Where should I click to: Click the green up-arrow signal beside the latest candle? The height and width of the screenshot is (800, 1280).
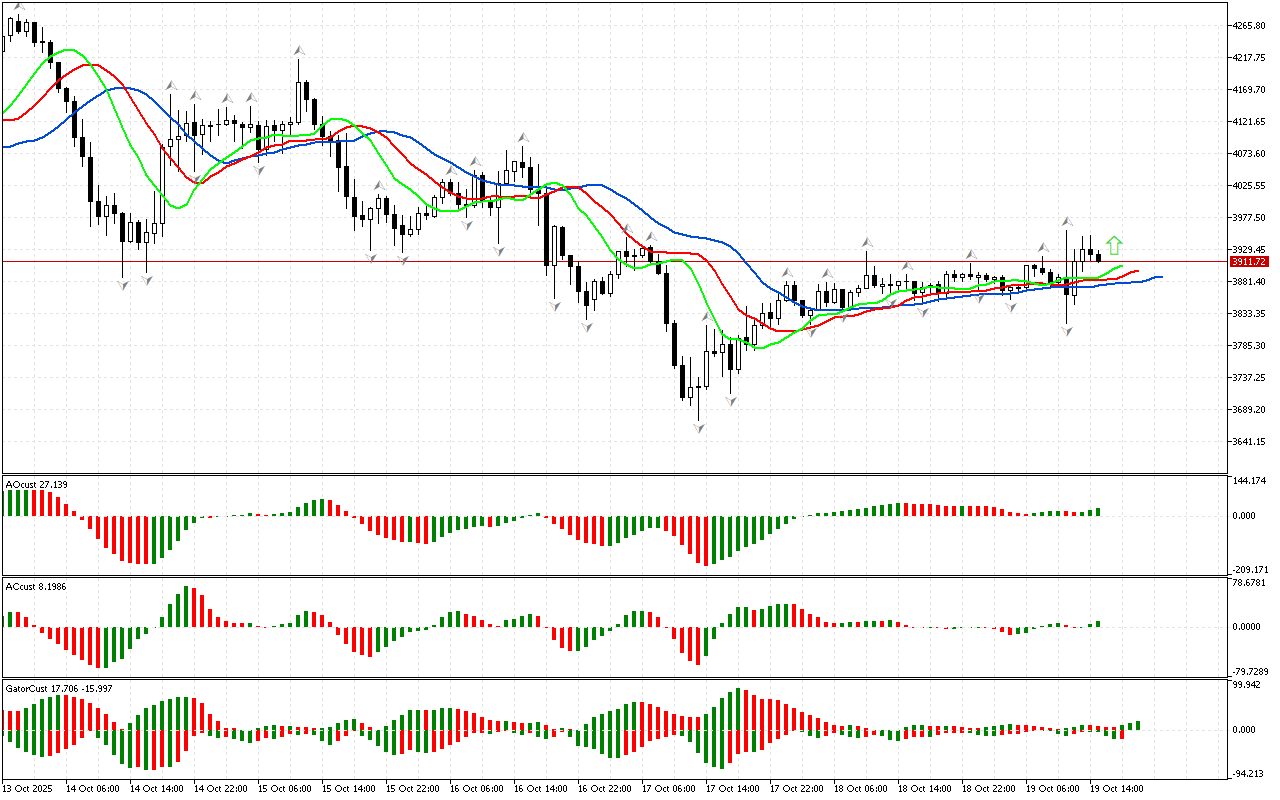point(1114,246)
